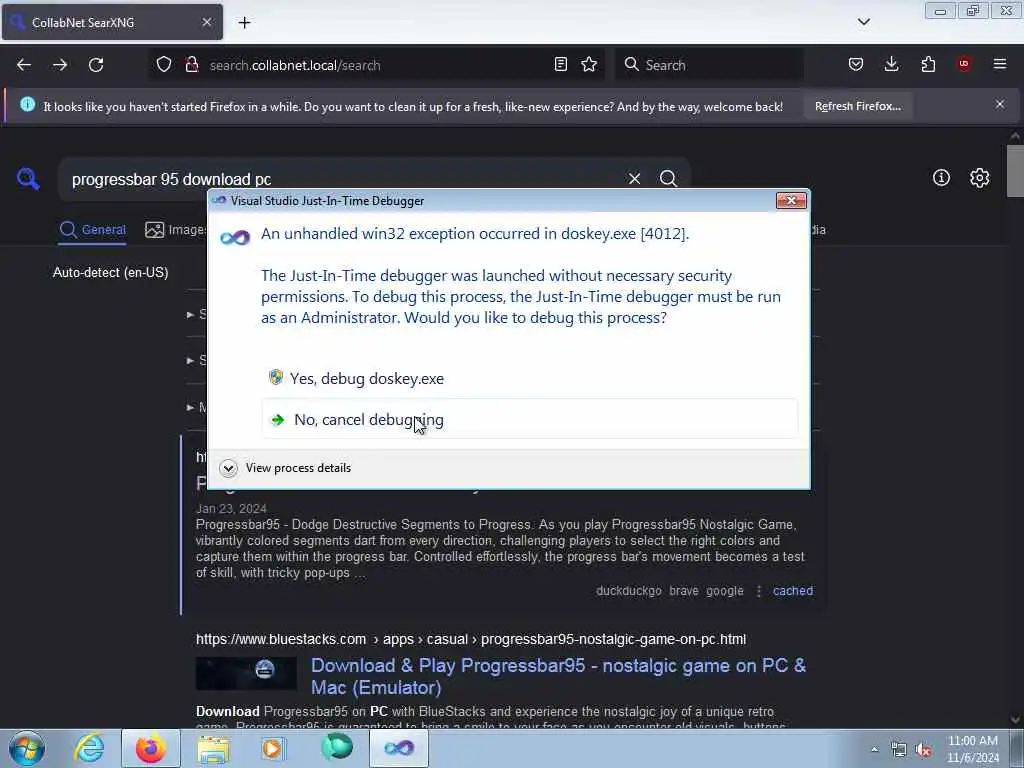Open the cached link of first result
The width and height of the screenshot is (1024, 768).
tap(793, 590)
